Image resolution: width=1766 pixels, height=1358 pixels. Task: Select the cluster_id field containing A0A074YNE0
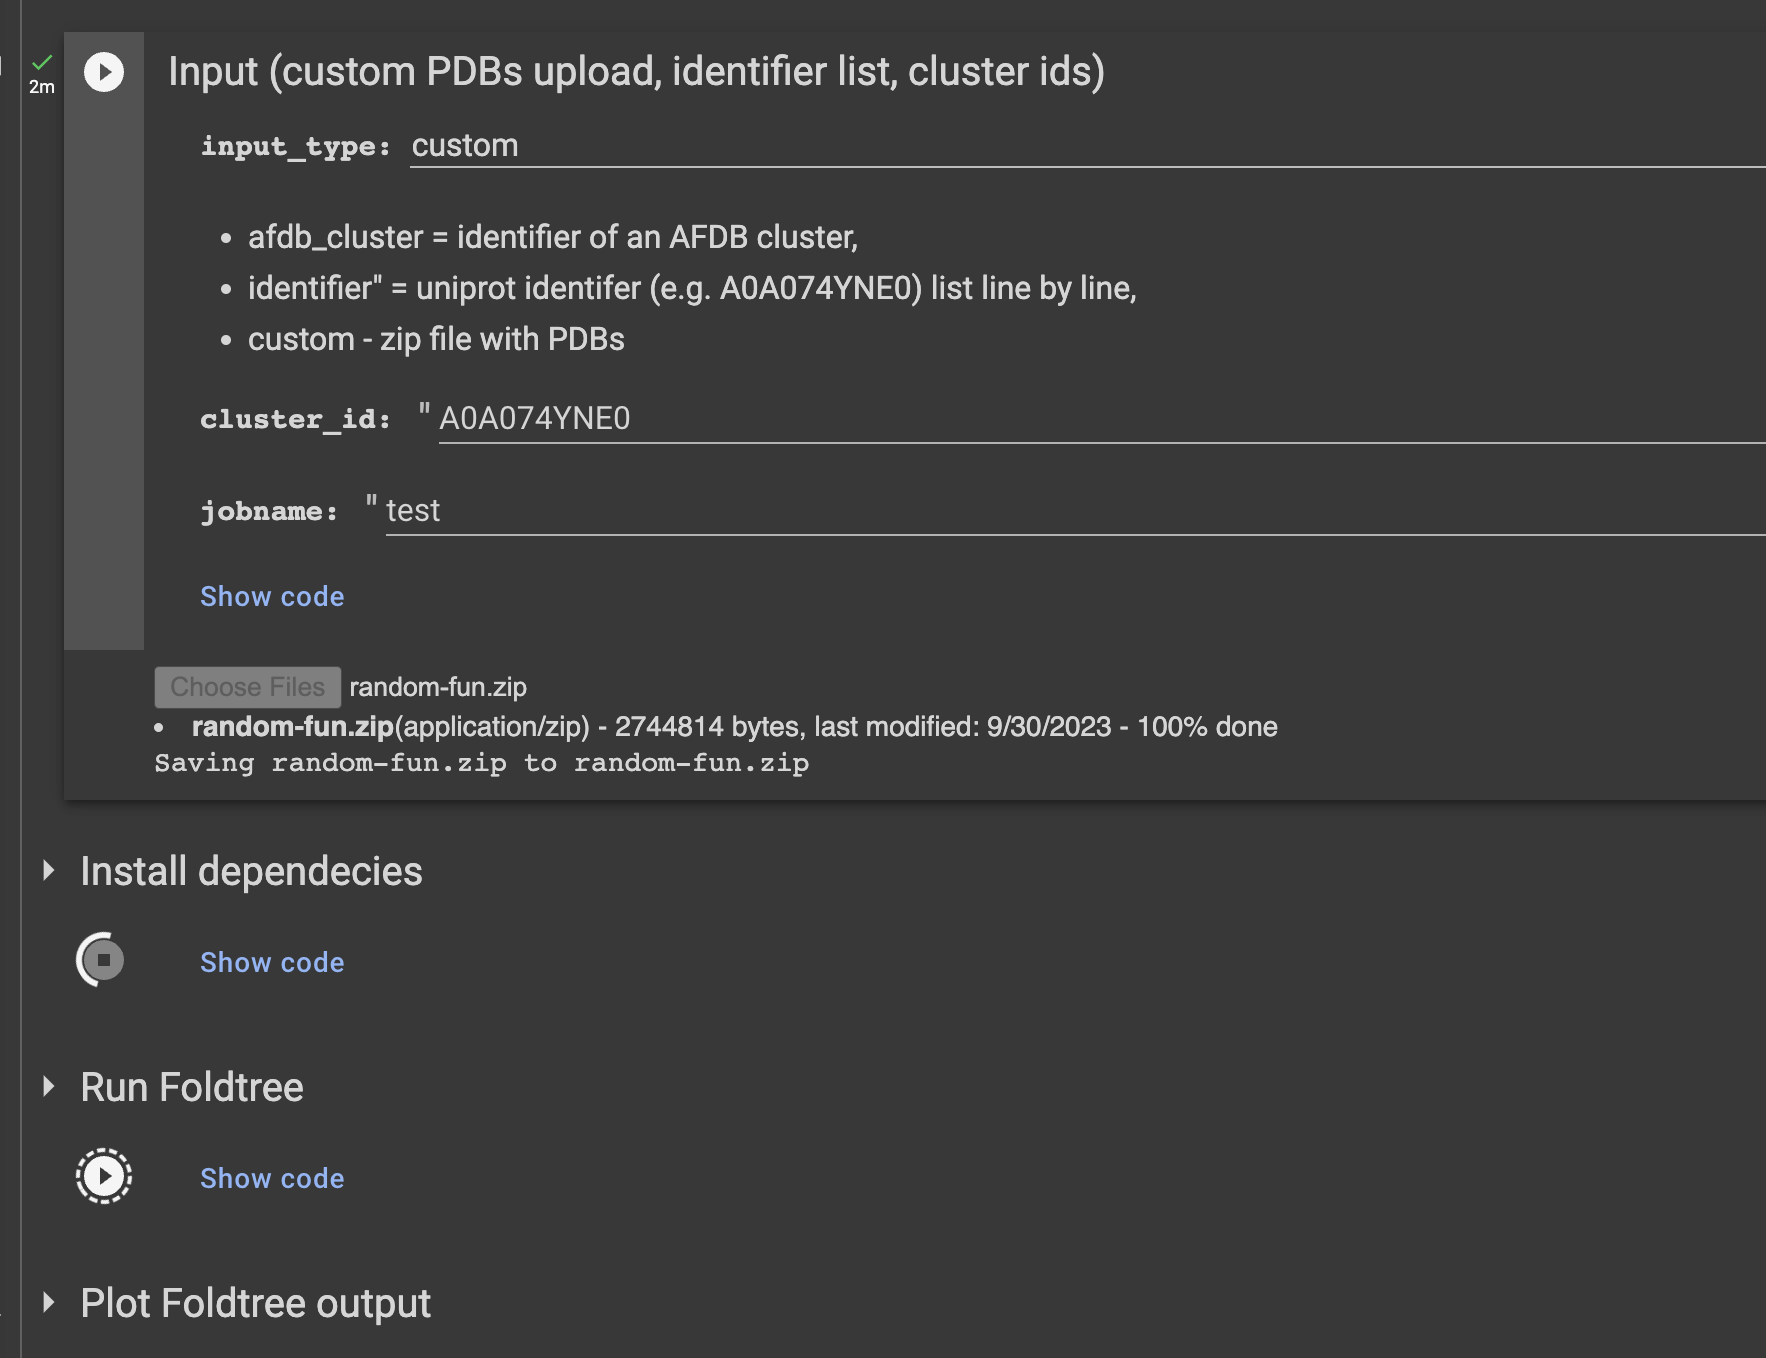[534, 418]
